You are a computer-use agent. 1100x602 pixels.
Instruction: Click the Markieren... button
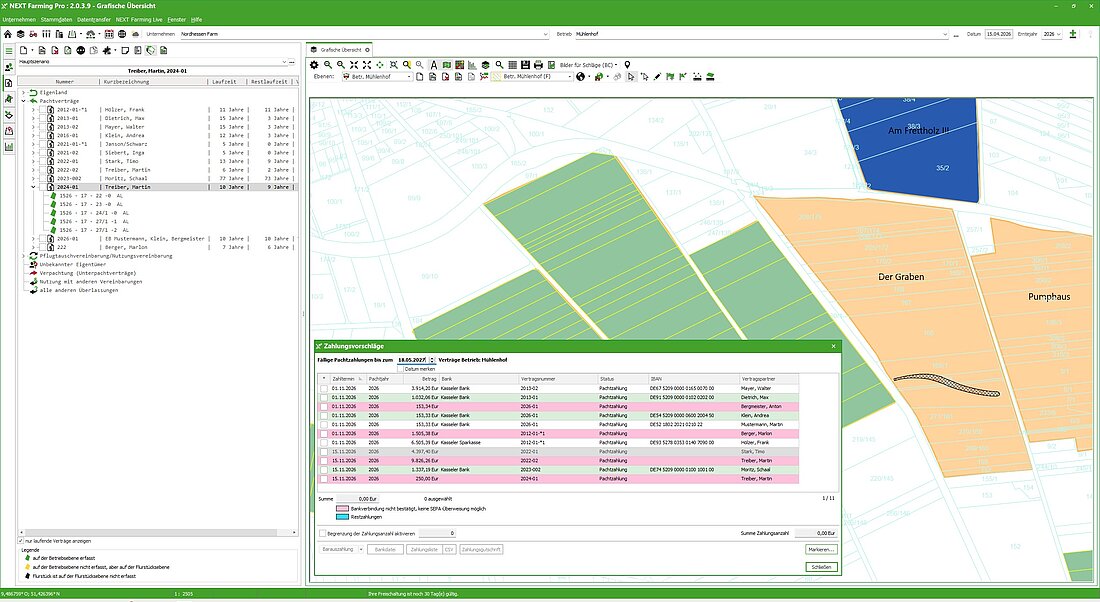[820, 550]
